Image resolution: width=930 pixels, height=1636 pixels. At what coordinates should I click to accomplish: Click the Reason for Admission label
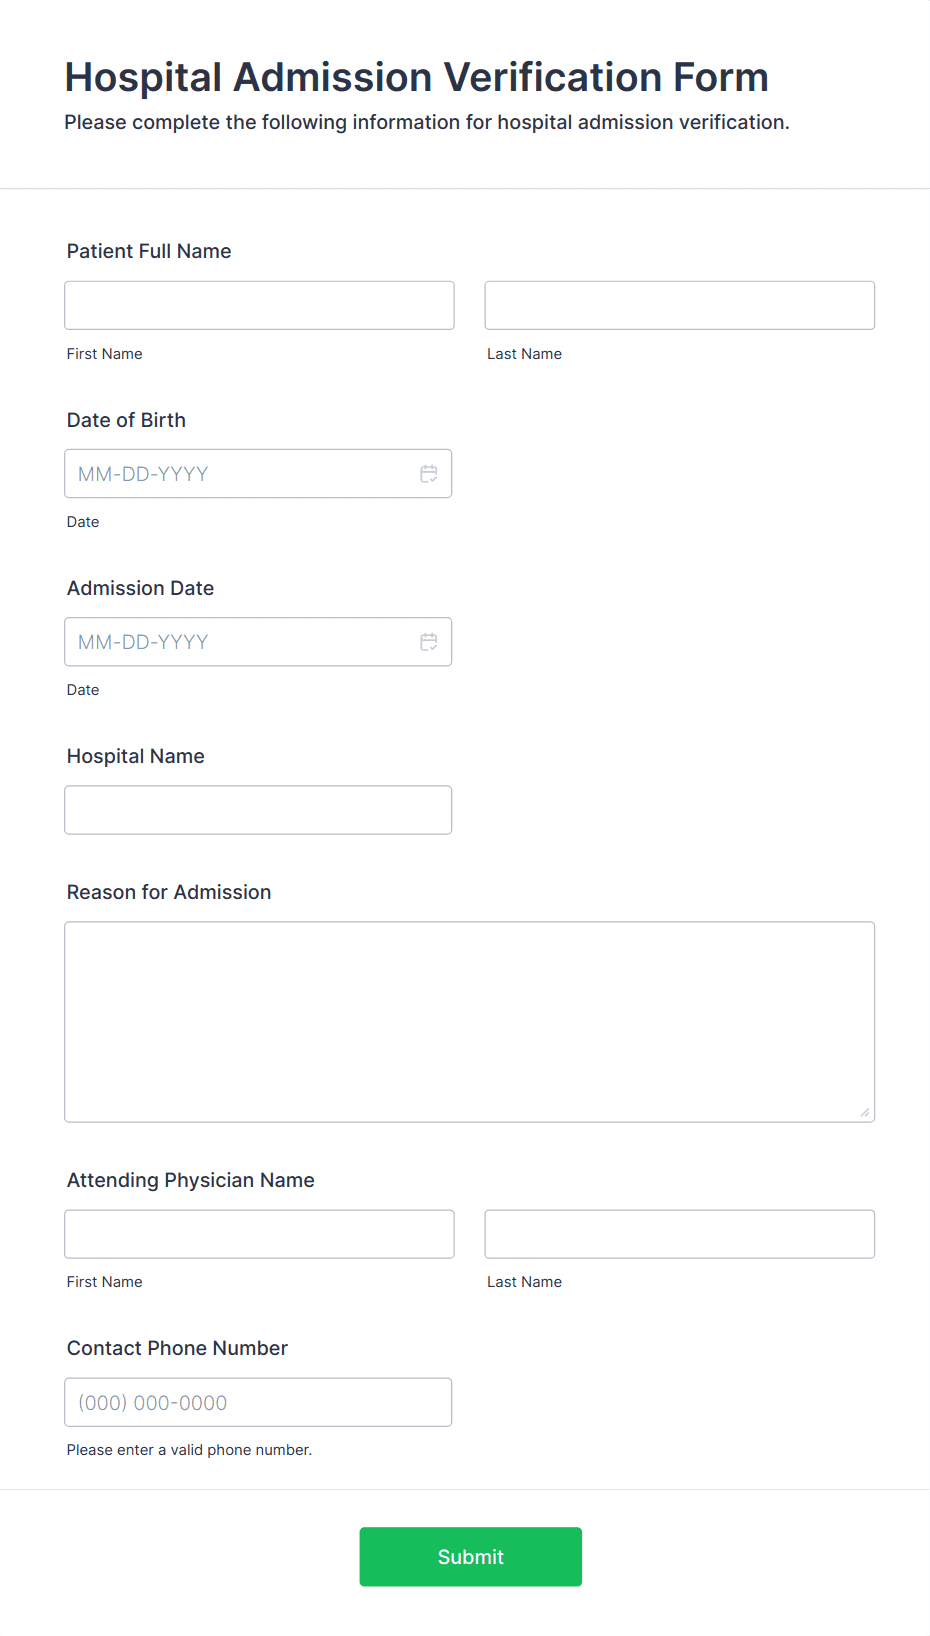169,892
